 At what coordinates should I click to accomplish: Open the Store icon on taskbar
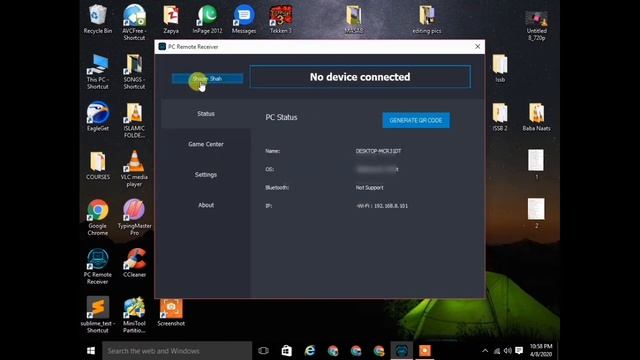(x=287, y=351)
